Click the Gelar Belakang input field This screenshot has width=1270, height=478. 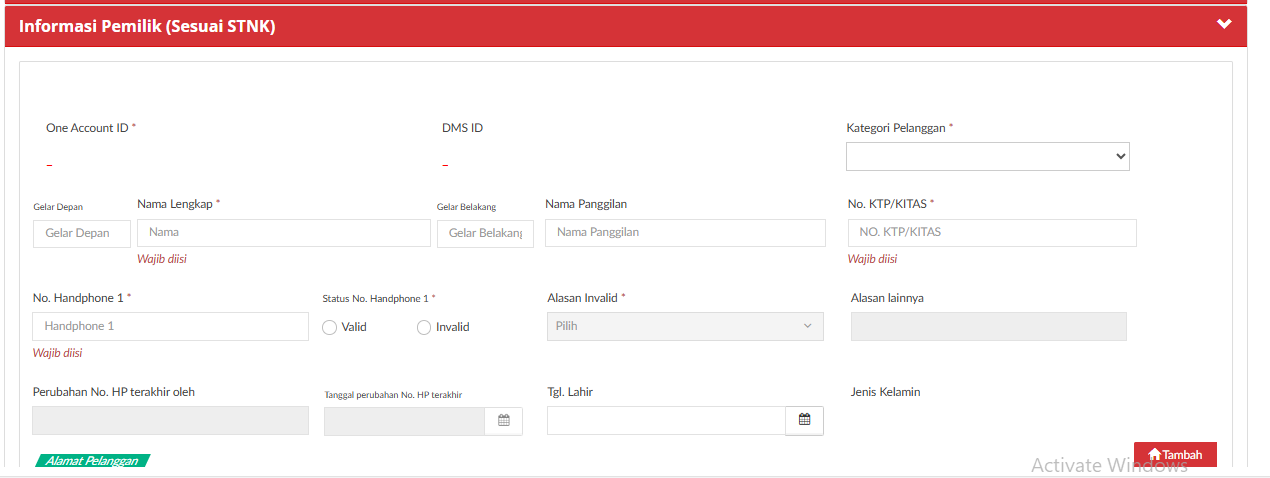(485, 233)
